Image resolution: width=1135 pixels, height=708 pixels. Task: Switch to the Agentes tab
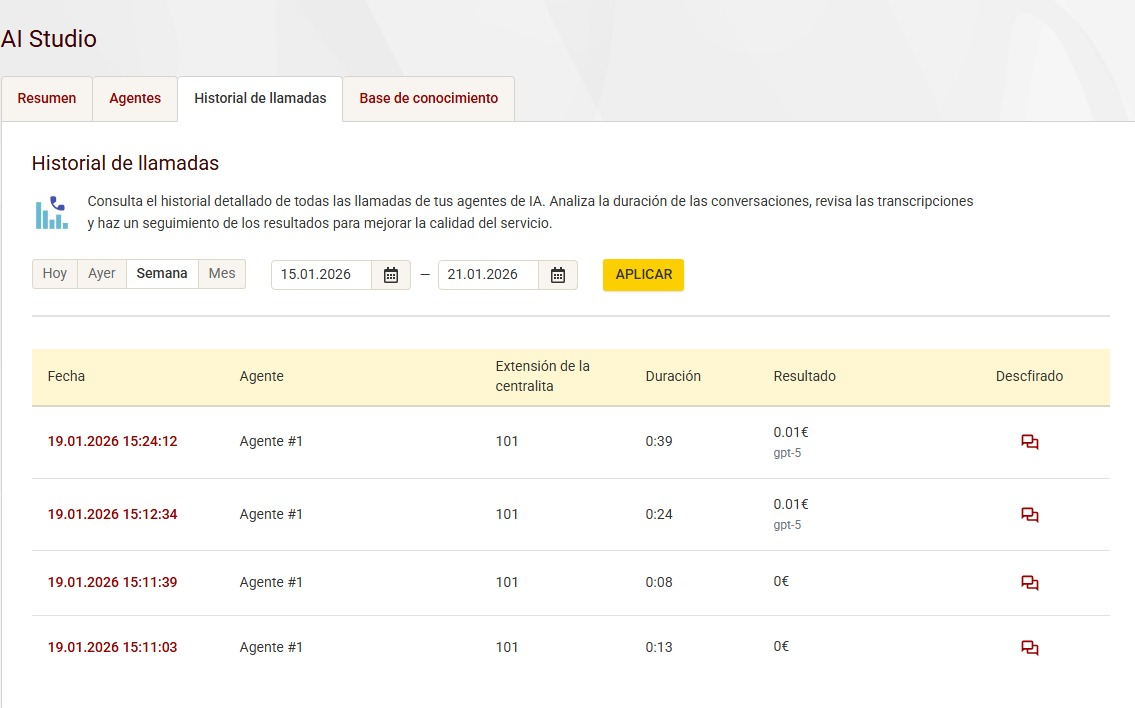[135, 99]
